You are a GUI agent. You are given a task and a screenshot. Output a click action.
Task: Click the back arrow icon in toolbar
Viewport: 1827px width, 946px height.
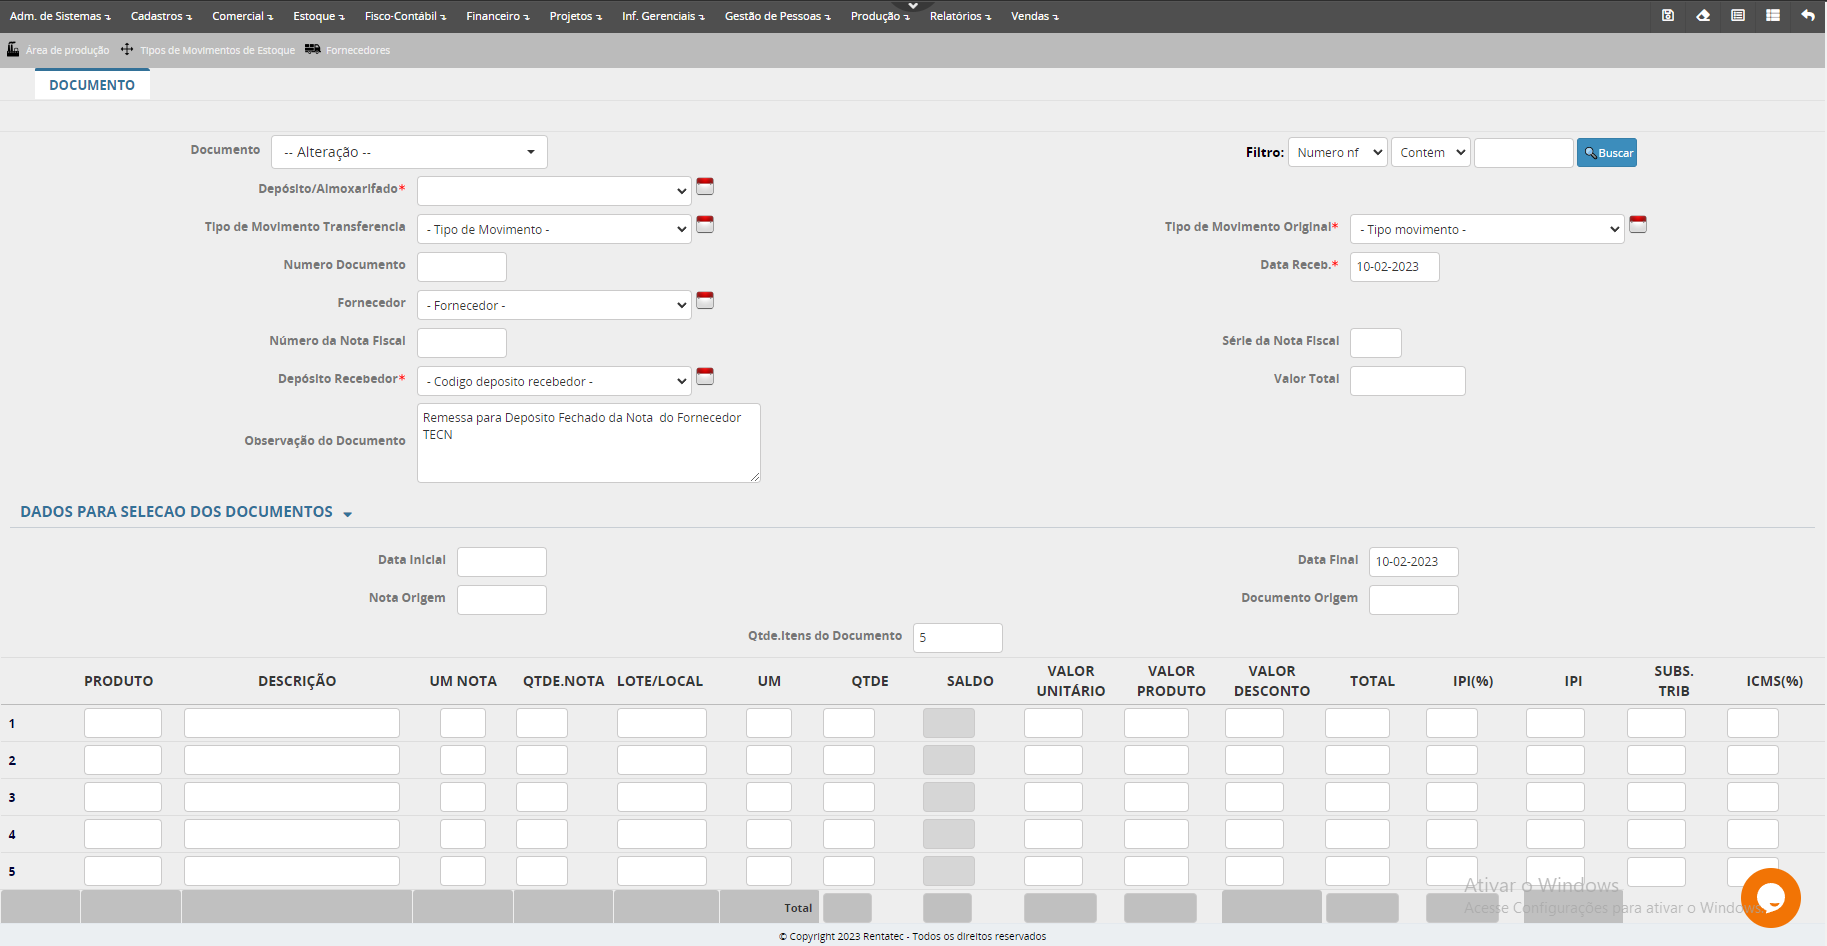pyautogui.click(x=1808, y=15)
